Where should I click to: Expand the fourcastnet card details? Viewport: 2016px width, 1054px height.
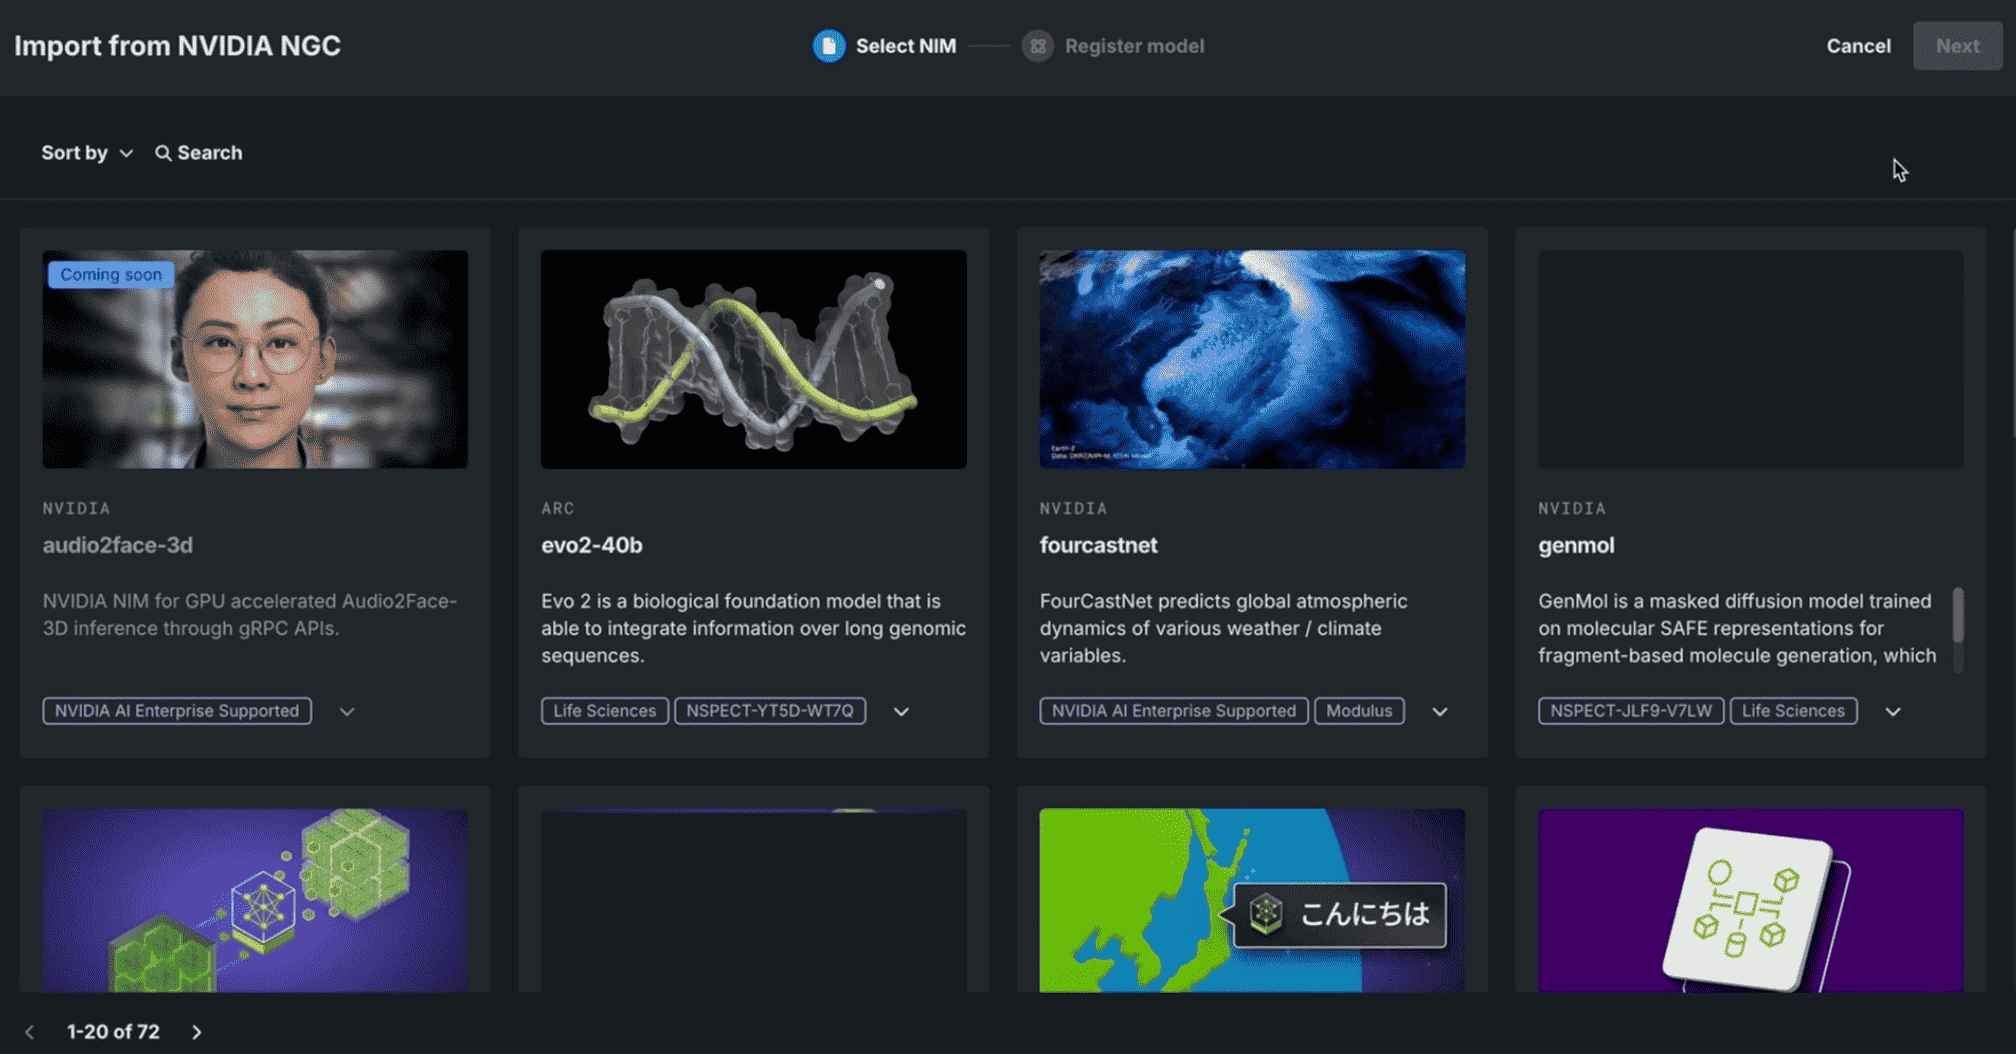pyautogui.click(x=1440, y=711)
